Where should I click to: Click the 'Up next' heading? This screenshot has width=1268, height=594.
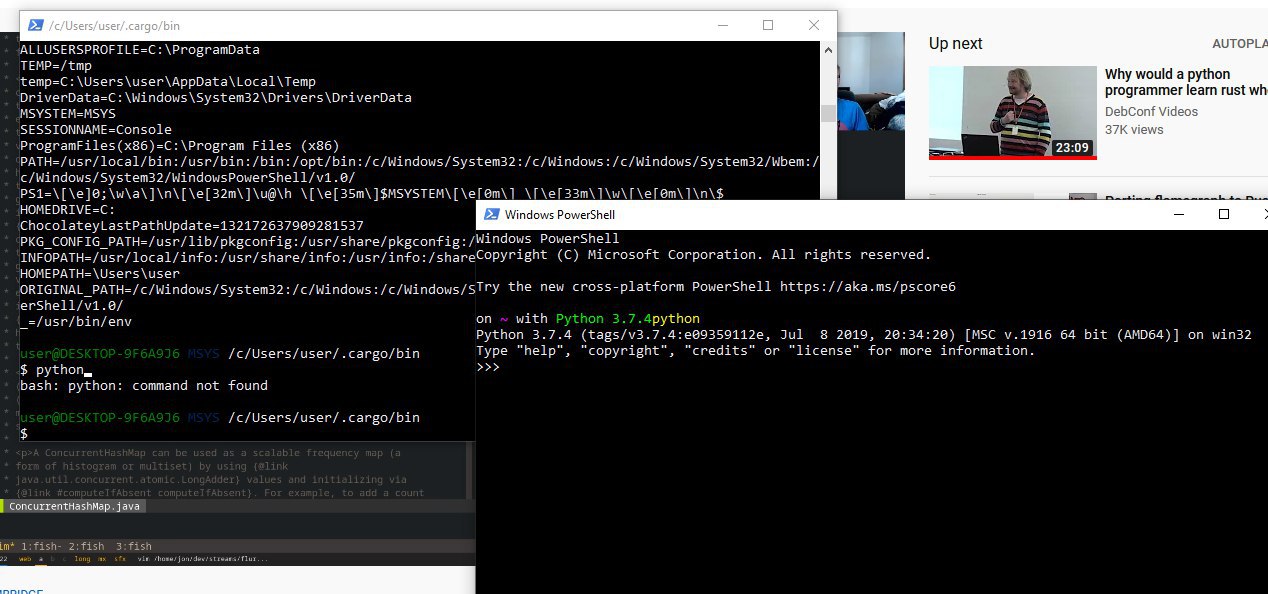pyautogui.click(x=956, y=44)
